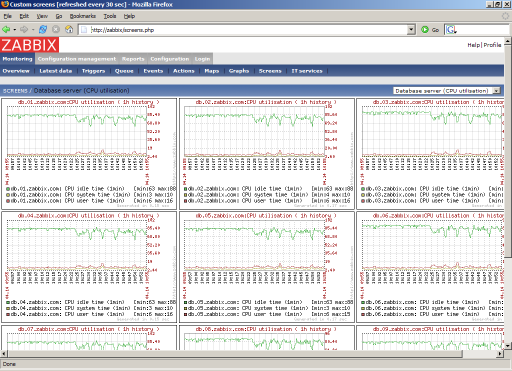Expand the URL bar history dropdown

[411, 30]
